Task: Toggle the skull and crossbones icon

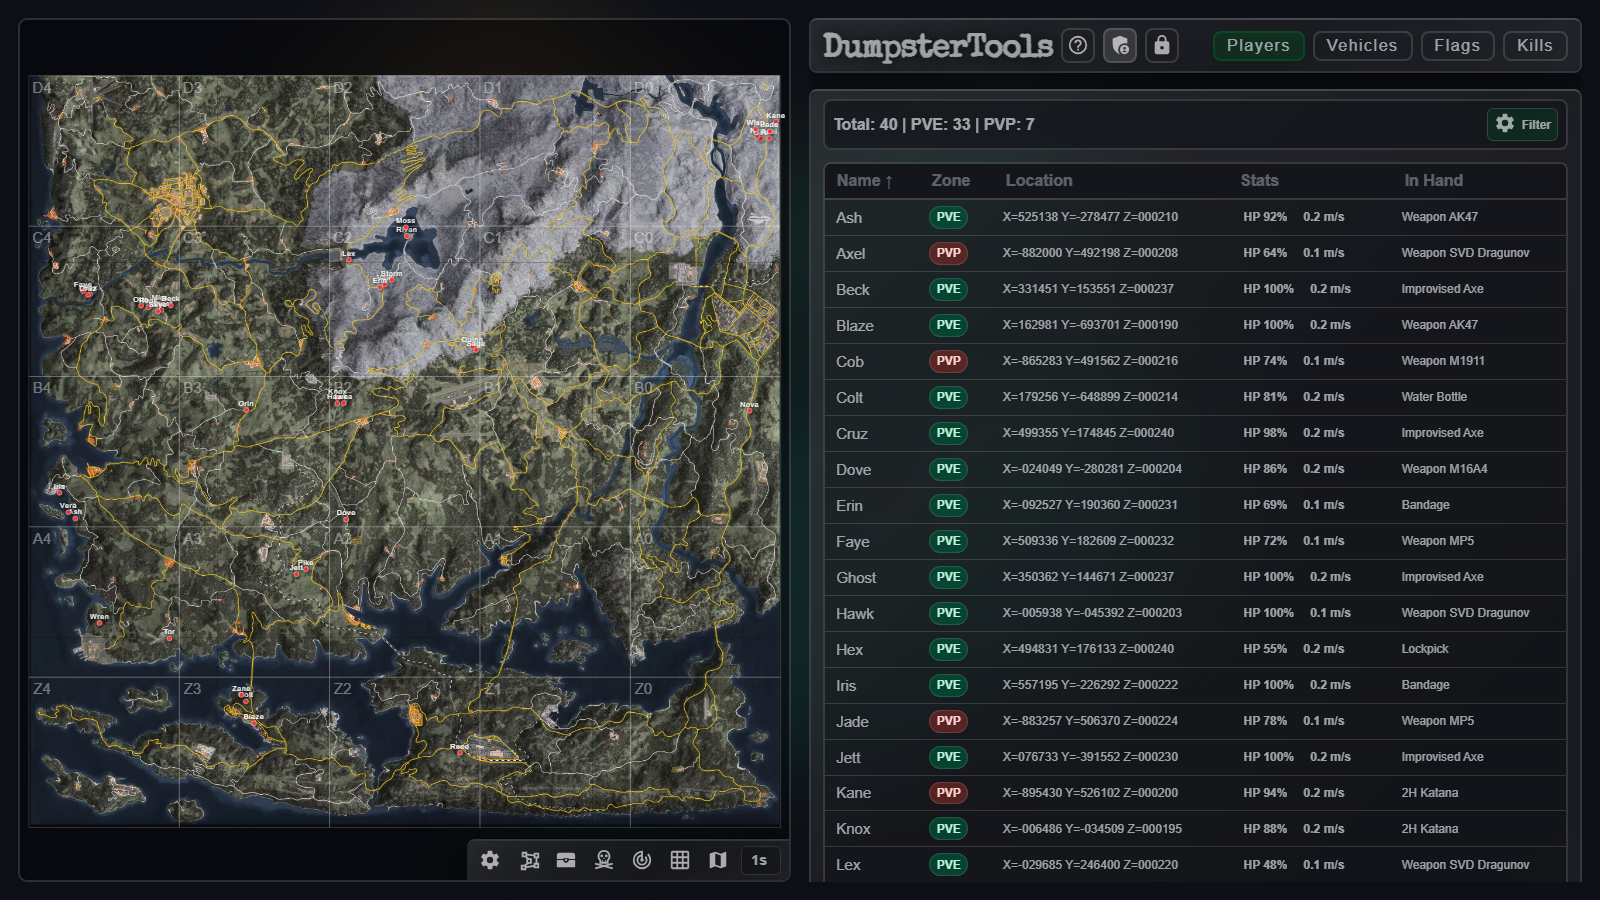Action: click(x=604, y=860)
